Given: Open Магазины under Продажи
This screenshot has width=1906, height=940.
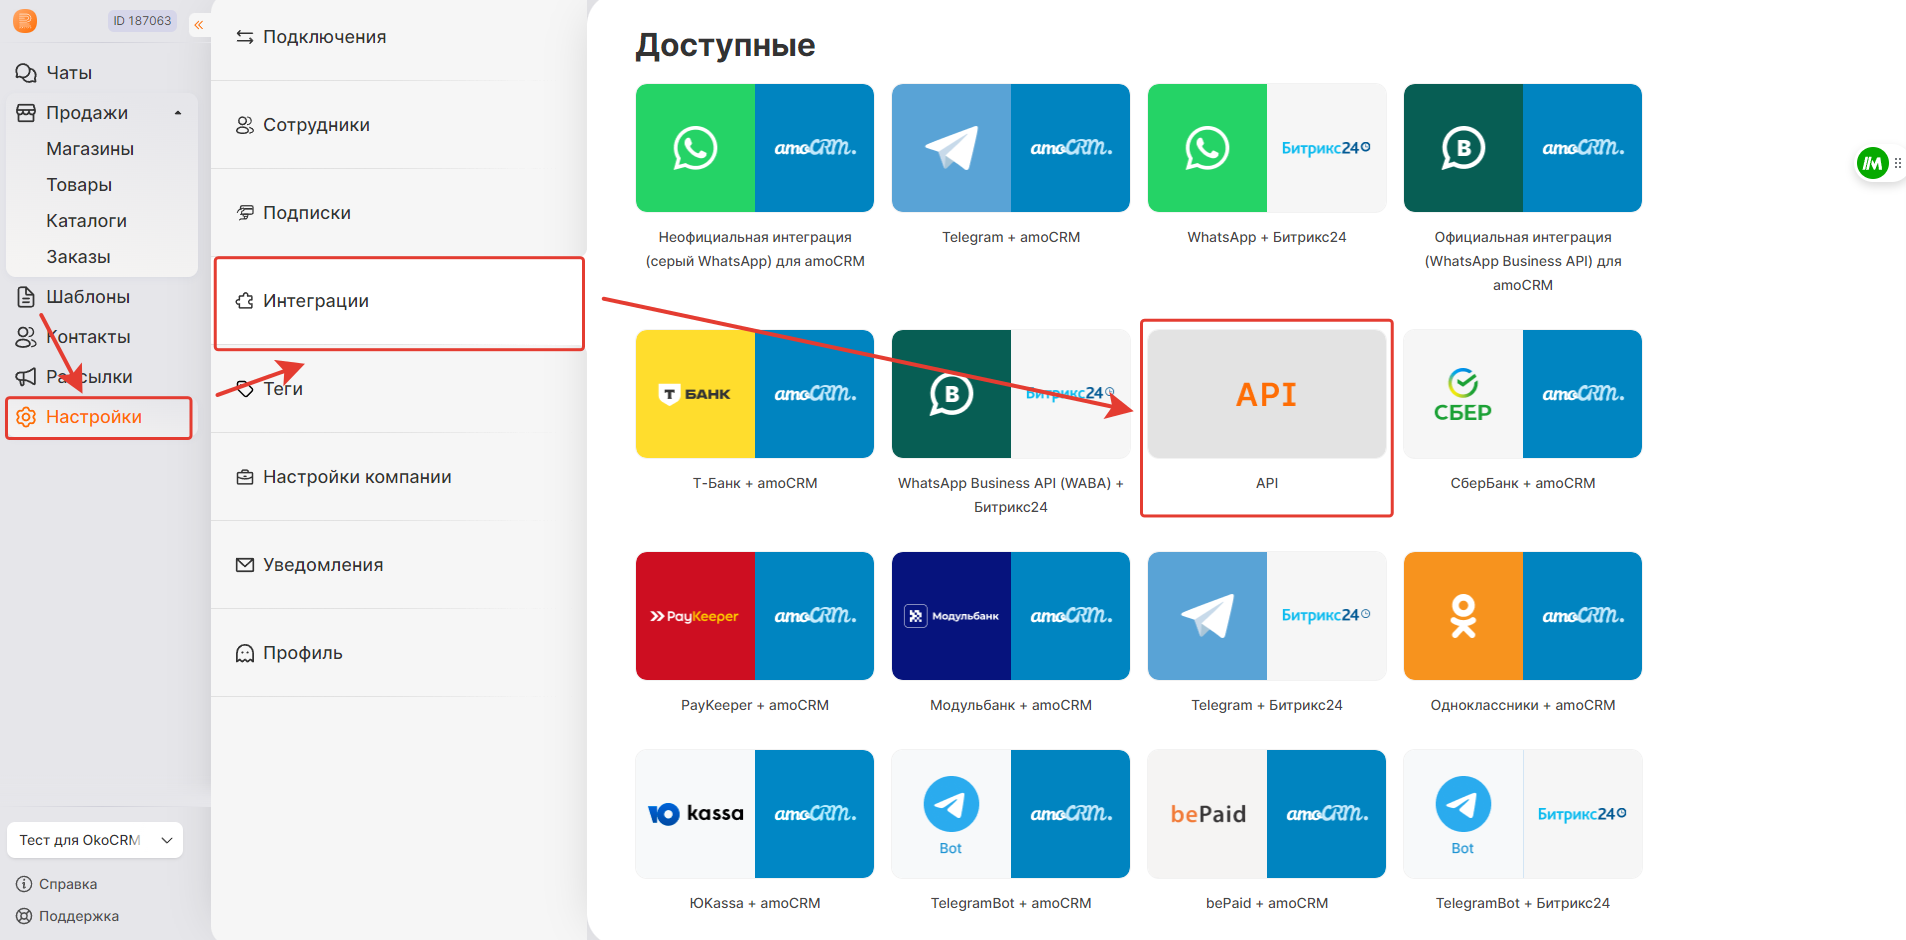Looking at the screenshot, I should click(x=90, y=149).
